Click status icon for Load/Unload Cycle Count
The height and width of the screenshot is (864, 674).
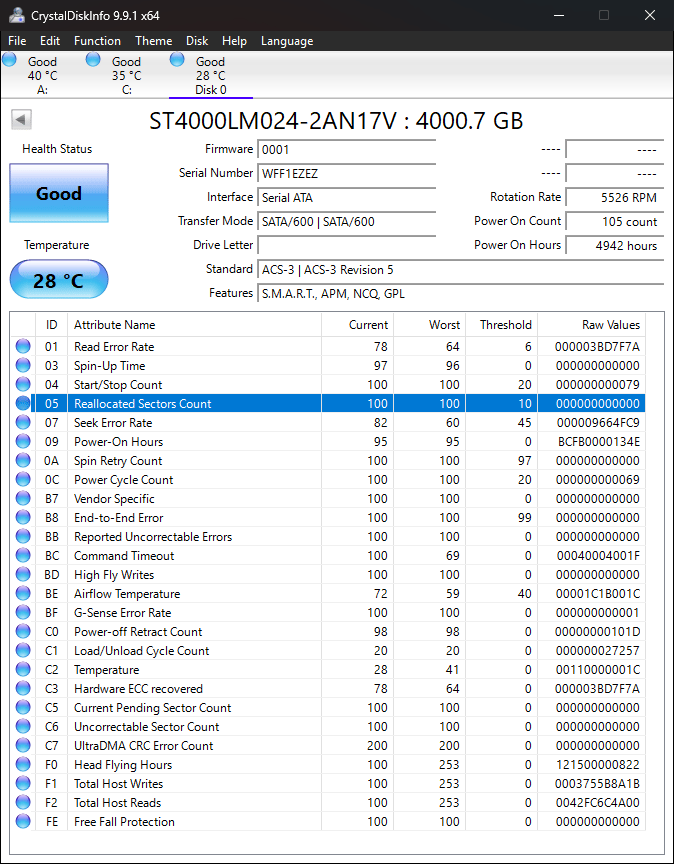(x=23, y=651)
